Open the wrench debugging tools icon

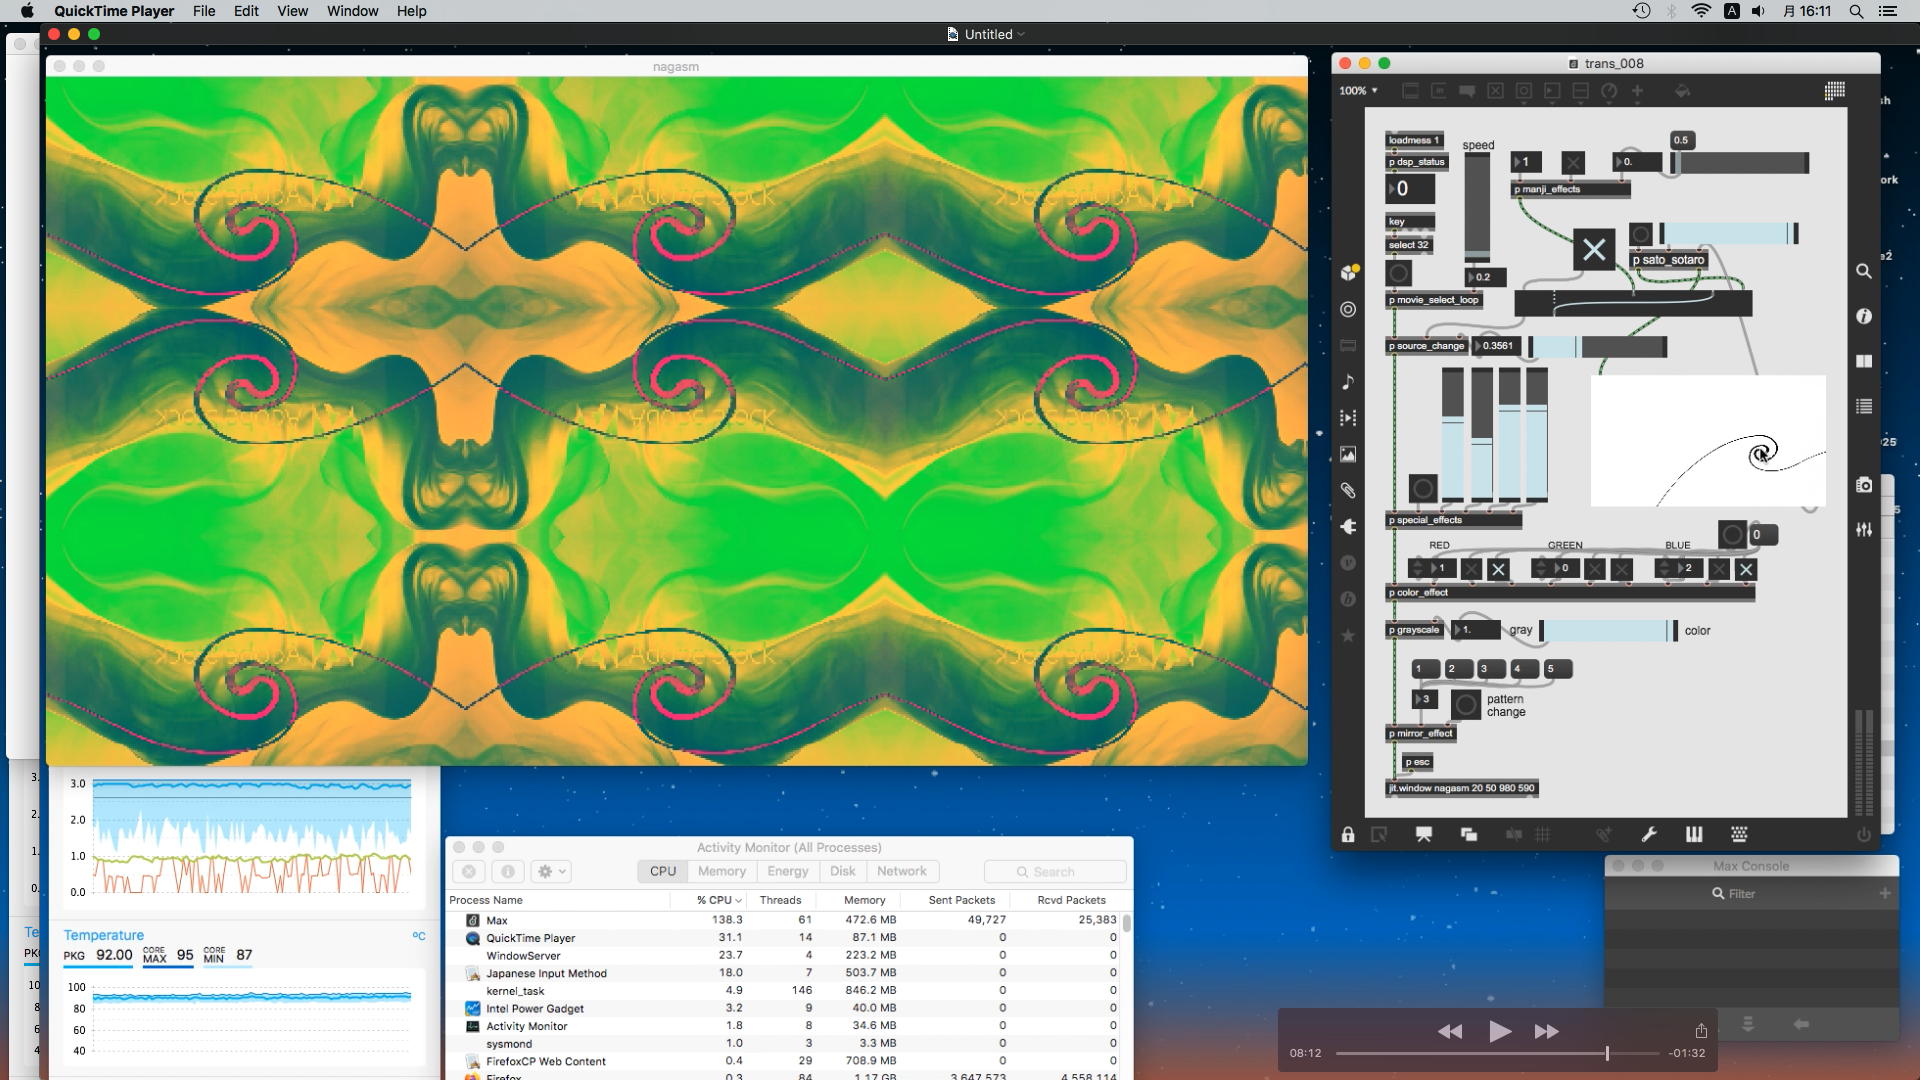coord(1649,835)
